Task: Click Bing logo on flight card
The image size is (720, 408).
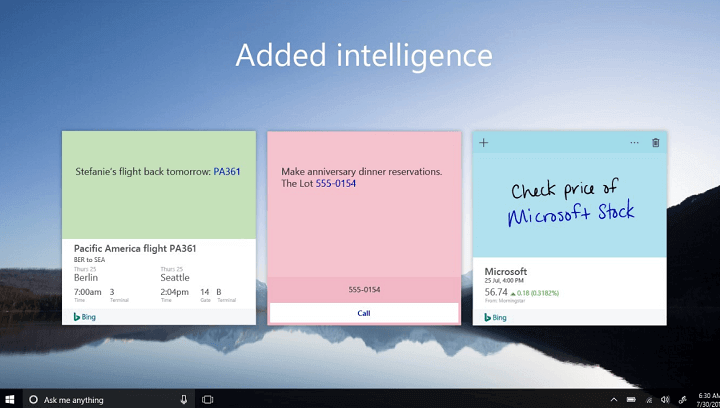Action: click(84, 317)
